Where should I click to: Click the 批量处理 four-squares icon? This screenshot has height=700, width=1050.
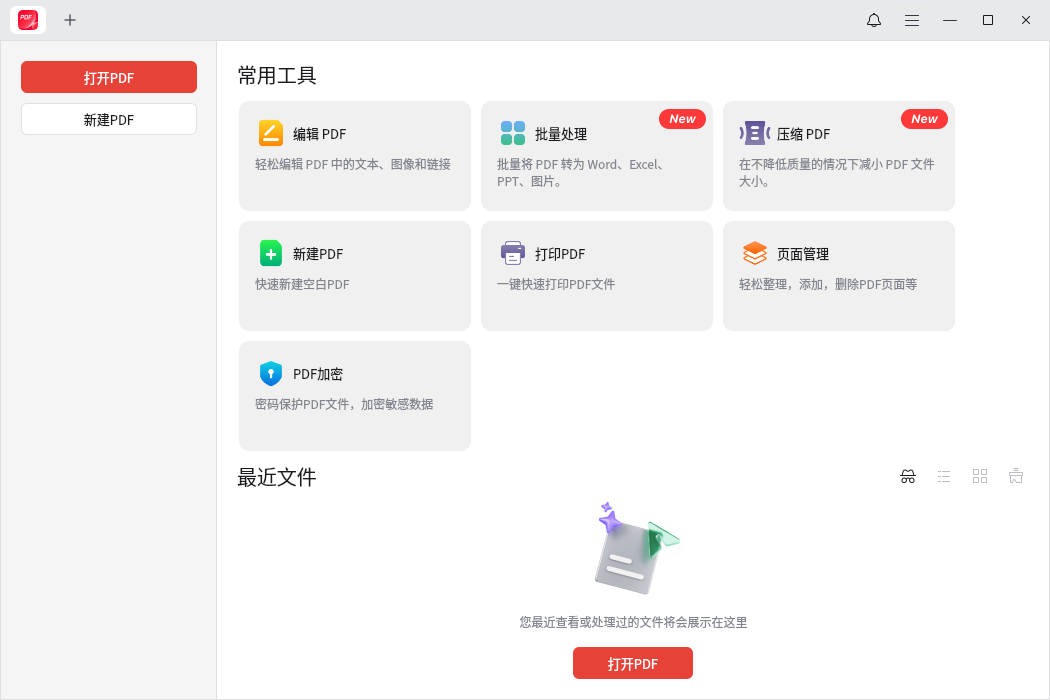(512, 133)
